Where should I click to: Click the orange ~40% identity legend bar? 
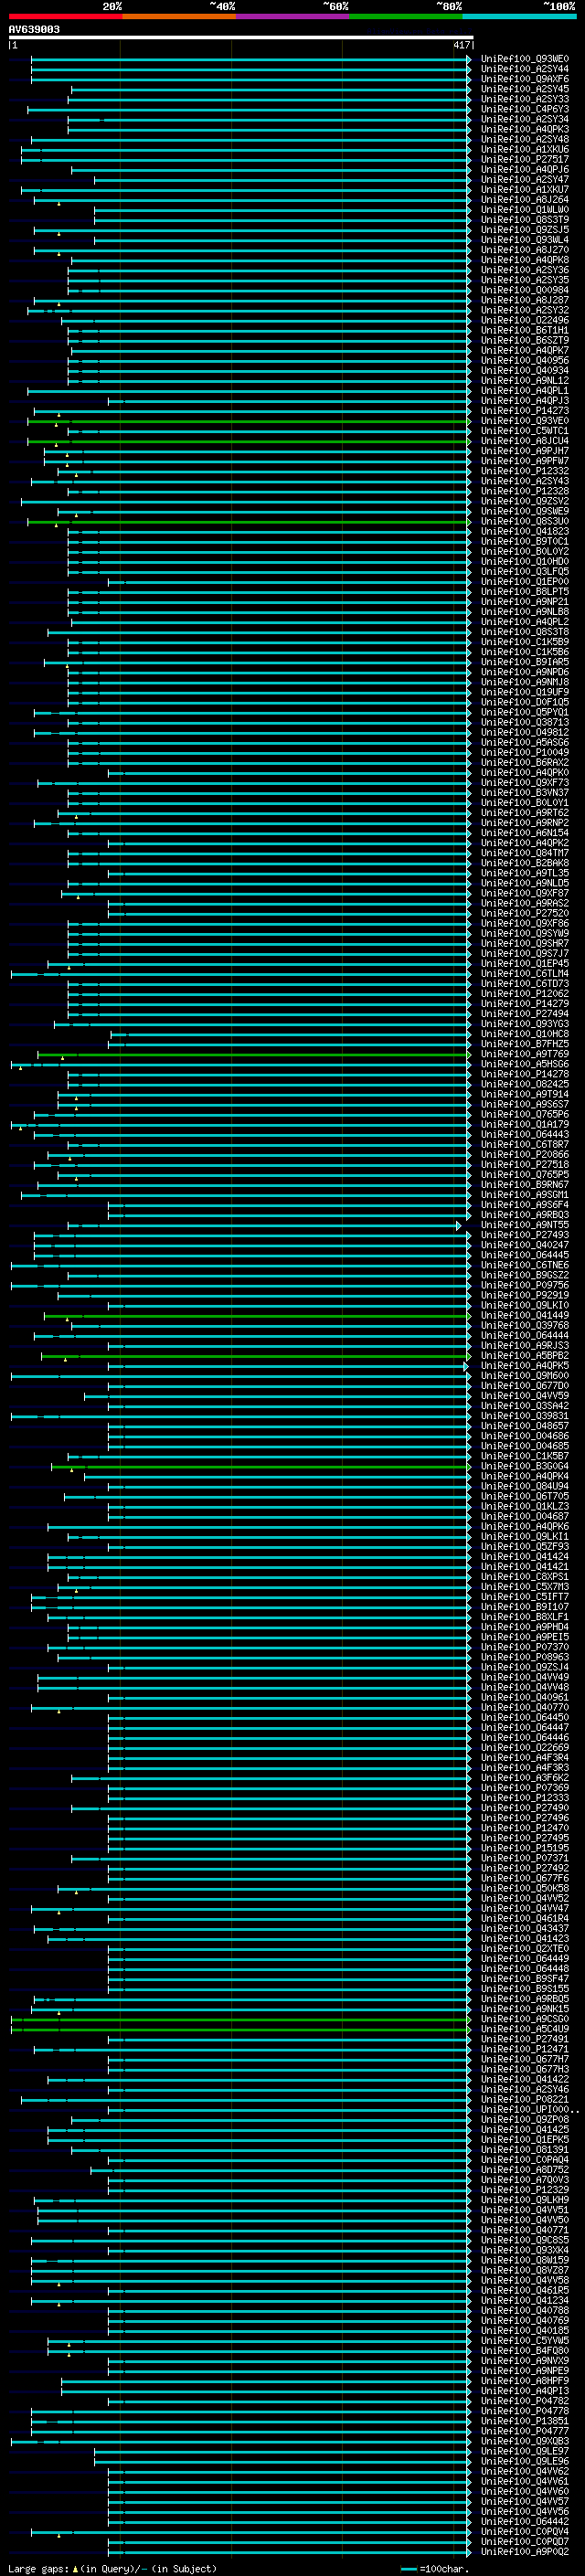point(179,16)
